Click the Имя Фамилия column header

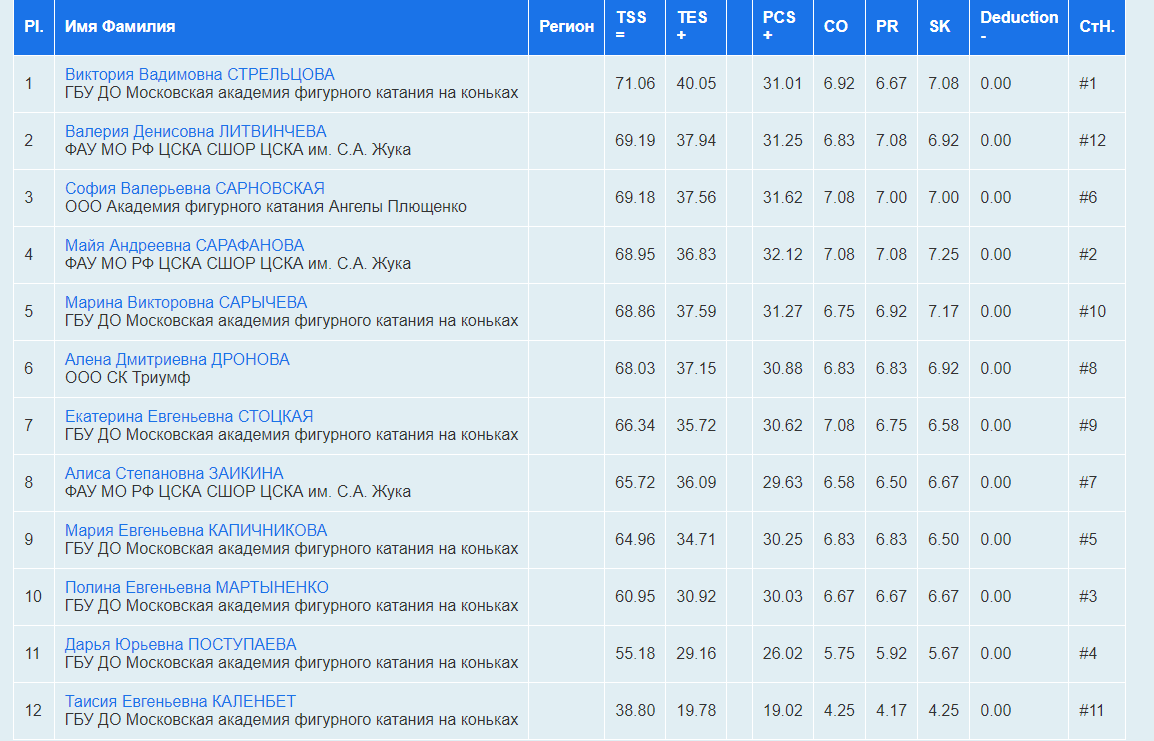(x=120, y=27)
